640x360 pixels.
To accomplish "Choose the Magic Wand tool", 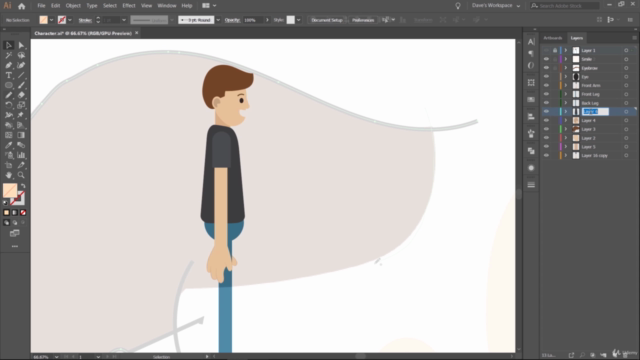I will point(9,56).
